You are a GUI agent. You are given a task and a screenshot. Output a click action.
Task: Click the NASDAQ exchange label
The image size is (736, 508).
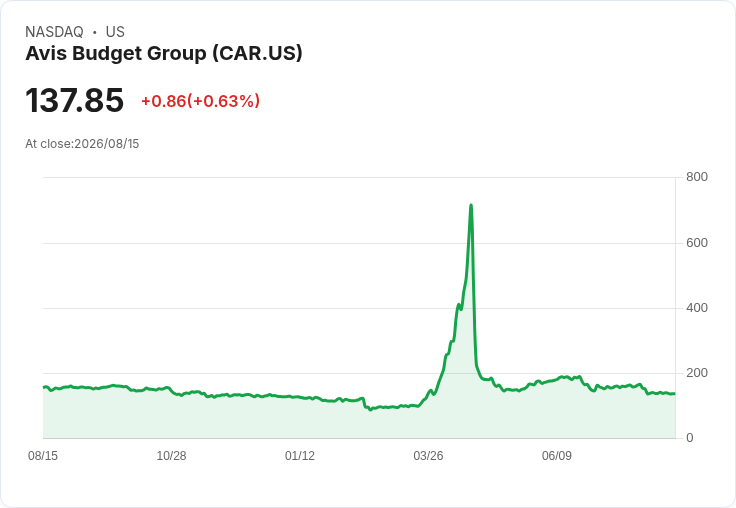coord(54,32)
